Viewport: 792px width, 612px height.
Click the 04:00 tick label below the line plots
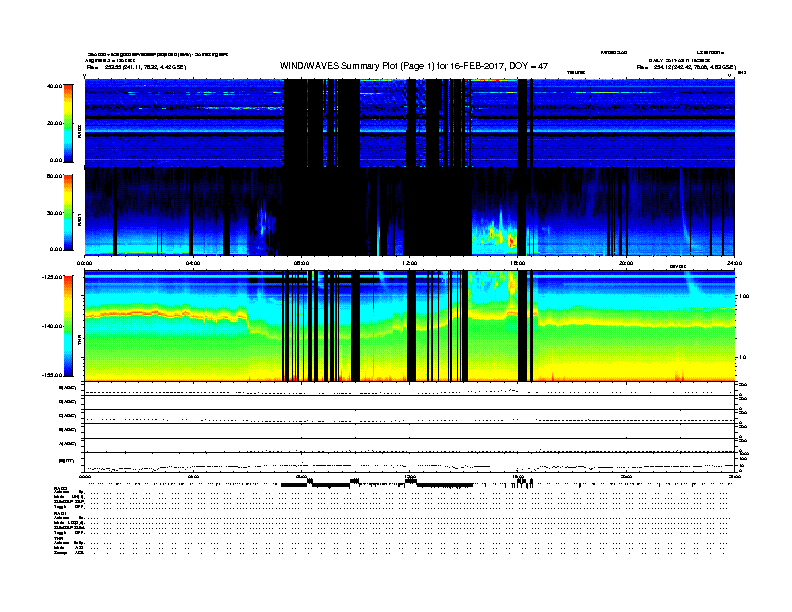tap(193, 476)
